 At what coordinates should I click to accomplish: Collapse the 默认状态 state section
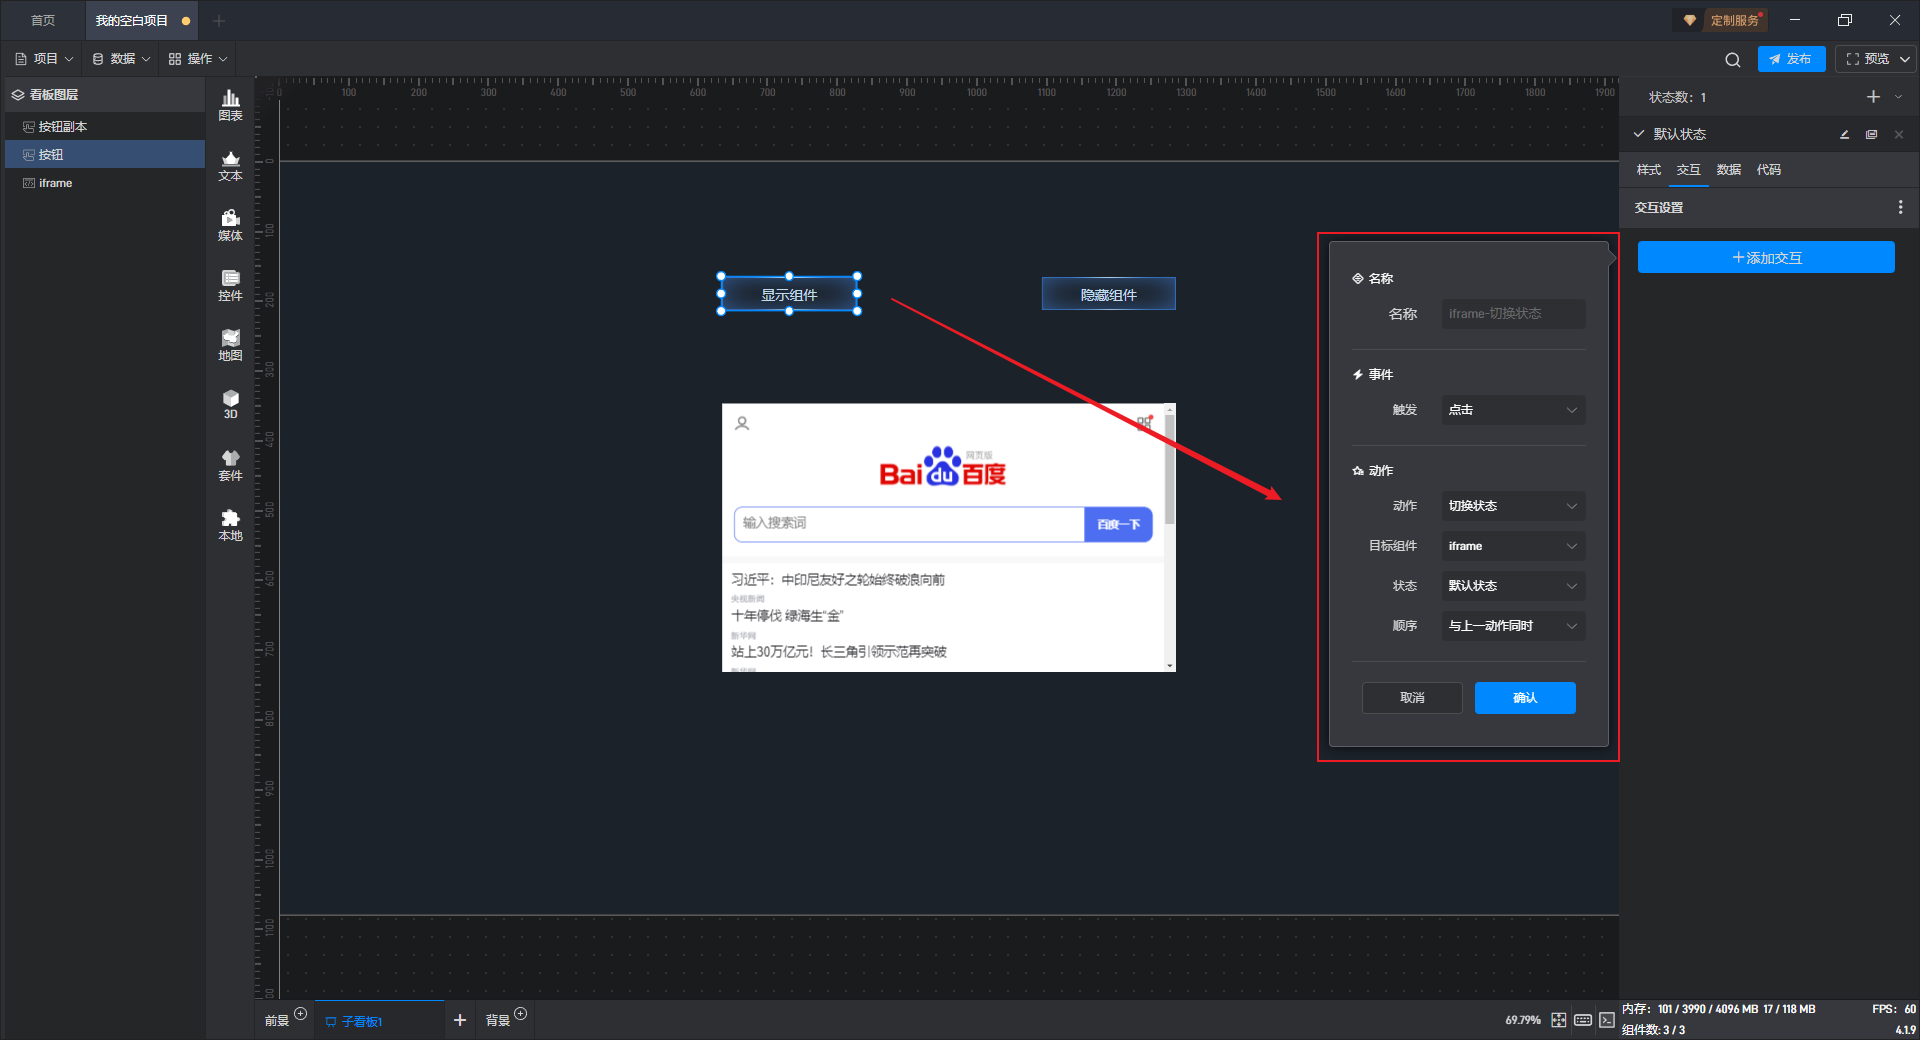click(1639, 134)
